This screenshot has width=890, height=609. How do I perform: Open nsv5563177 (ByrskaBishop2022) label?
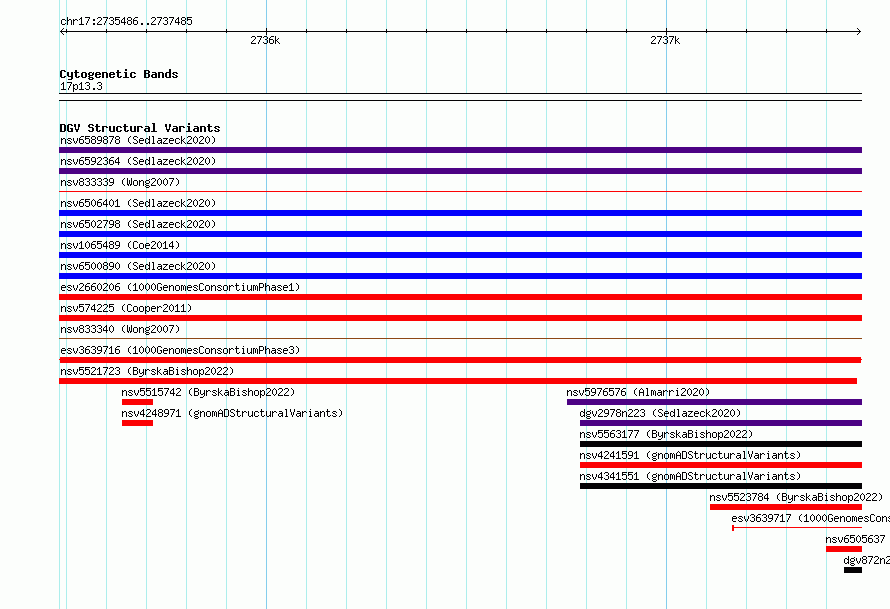point(666,434)
